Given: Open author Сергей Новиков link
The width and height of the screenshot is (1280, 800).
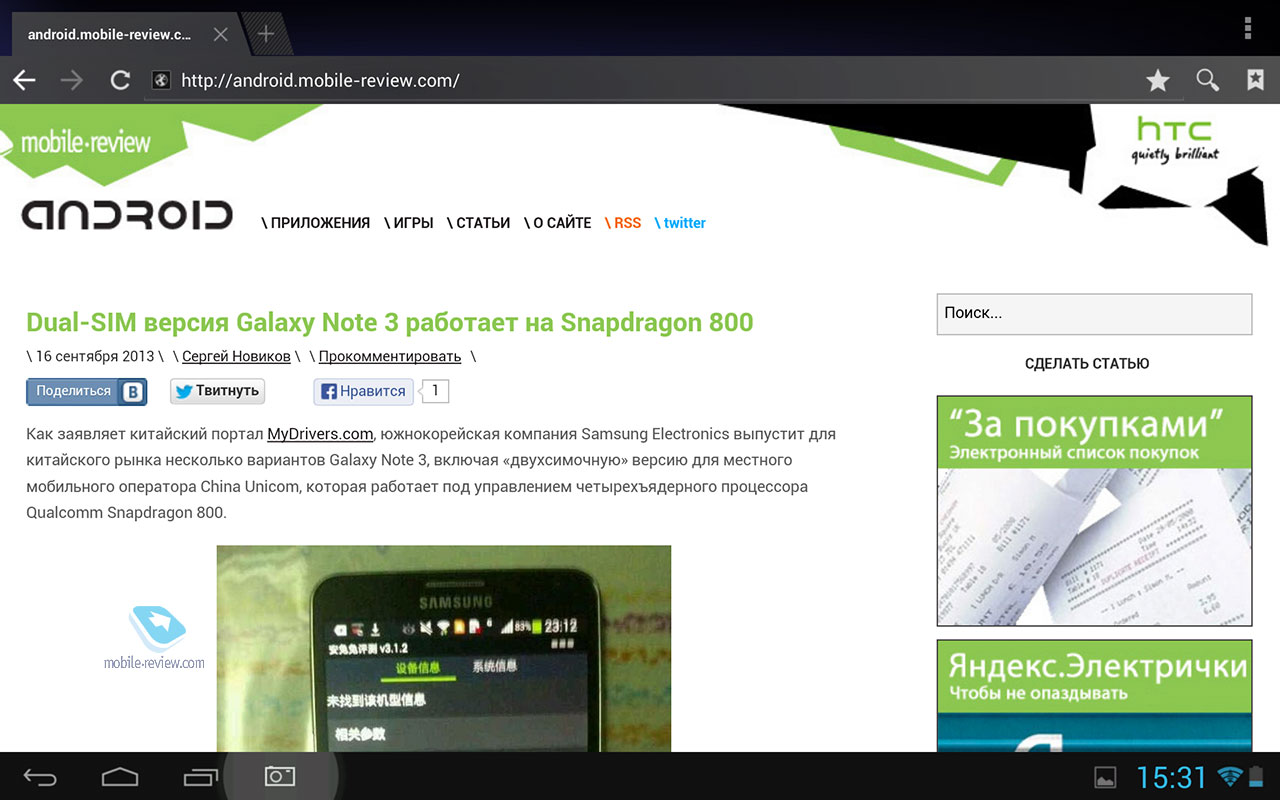Looking at the screenshot, I should (x=236, y=356).
